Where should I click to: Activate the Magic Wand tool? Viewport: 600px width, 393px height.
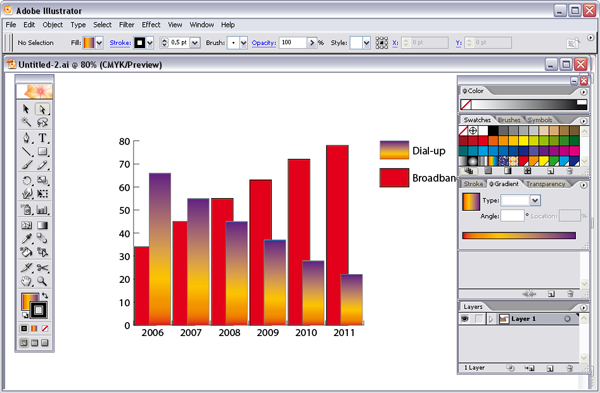click(x=26, y=122)
